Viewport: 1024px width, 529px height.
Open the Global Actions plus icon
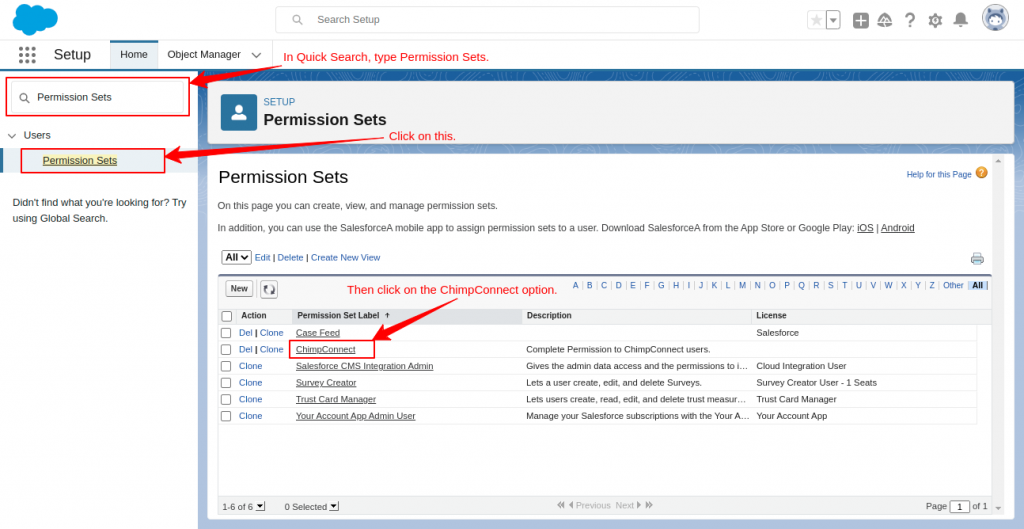point(860,20)
